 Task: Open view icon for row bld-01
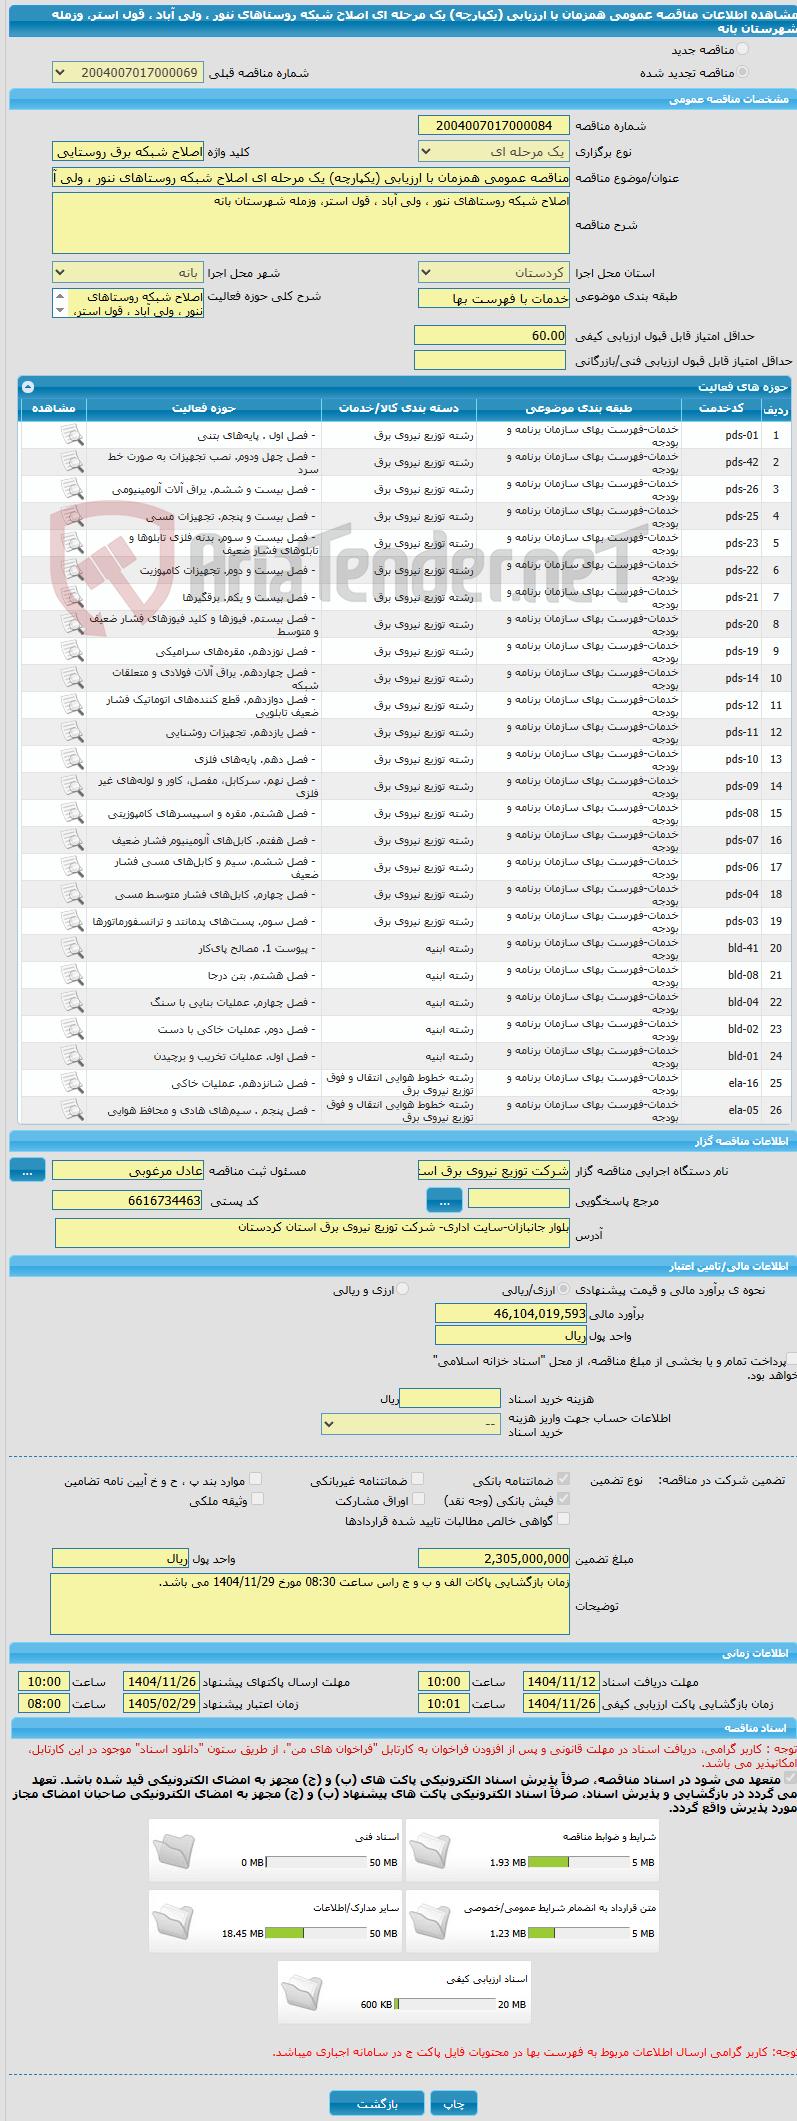tap(72, 1056)
